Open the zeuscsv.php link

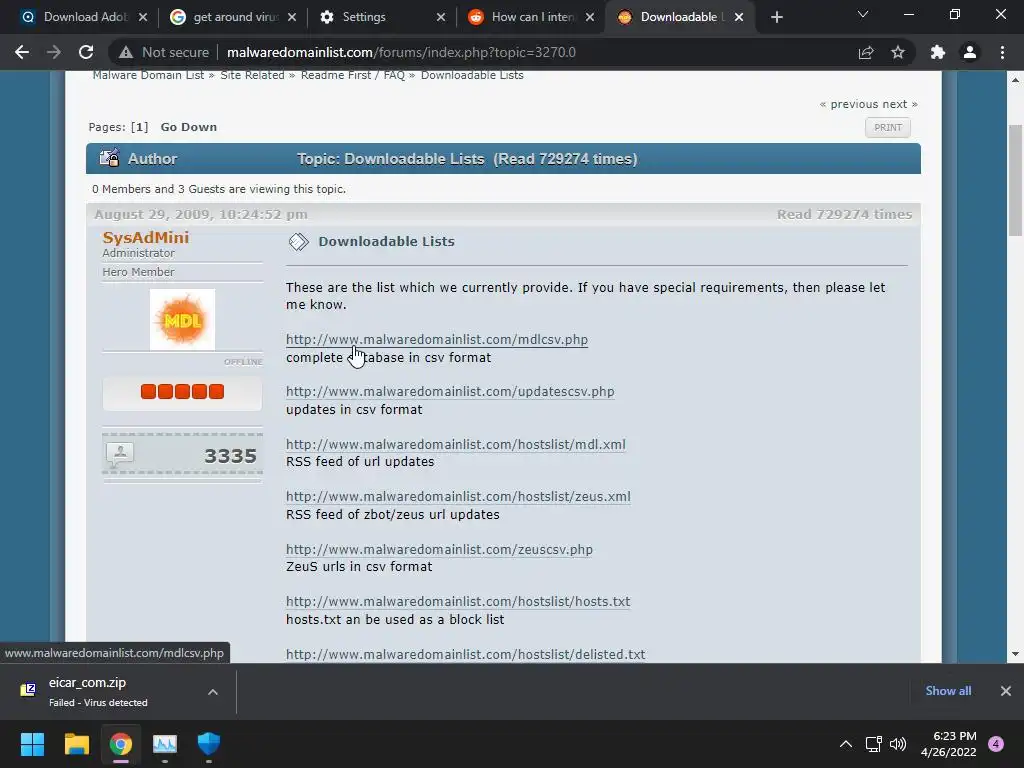click(440, 549)
